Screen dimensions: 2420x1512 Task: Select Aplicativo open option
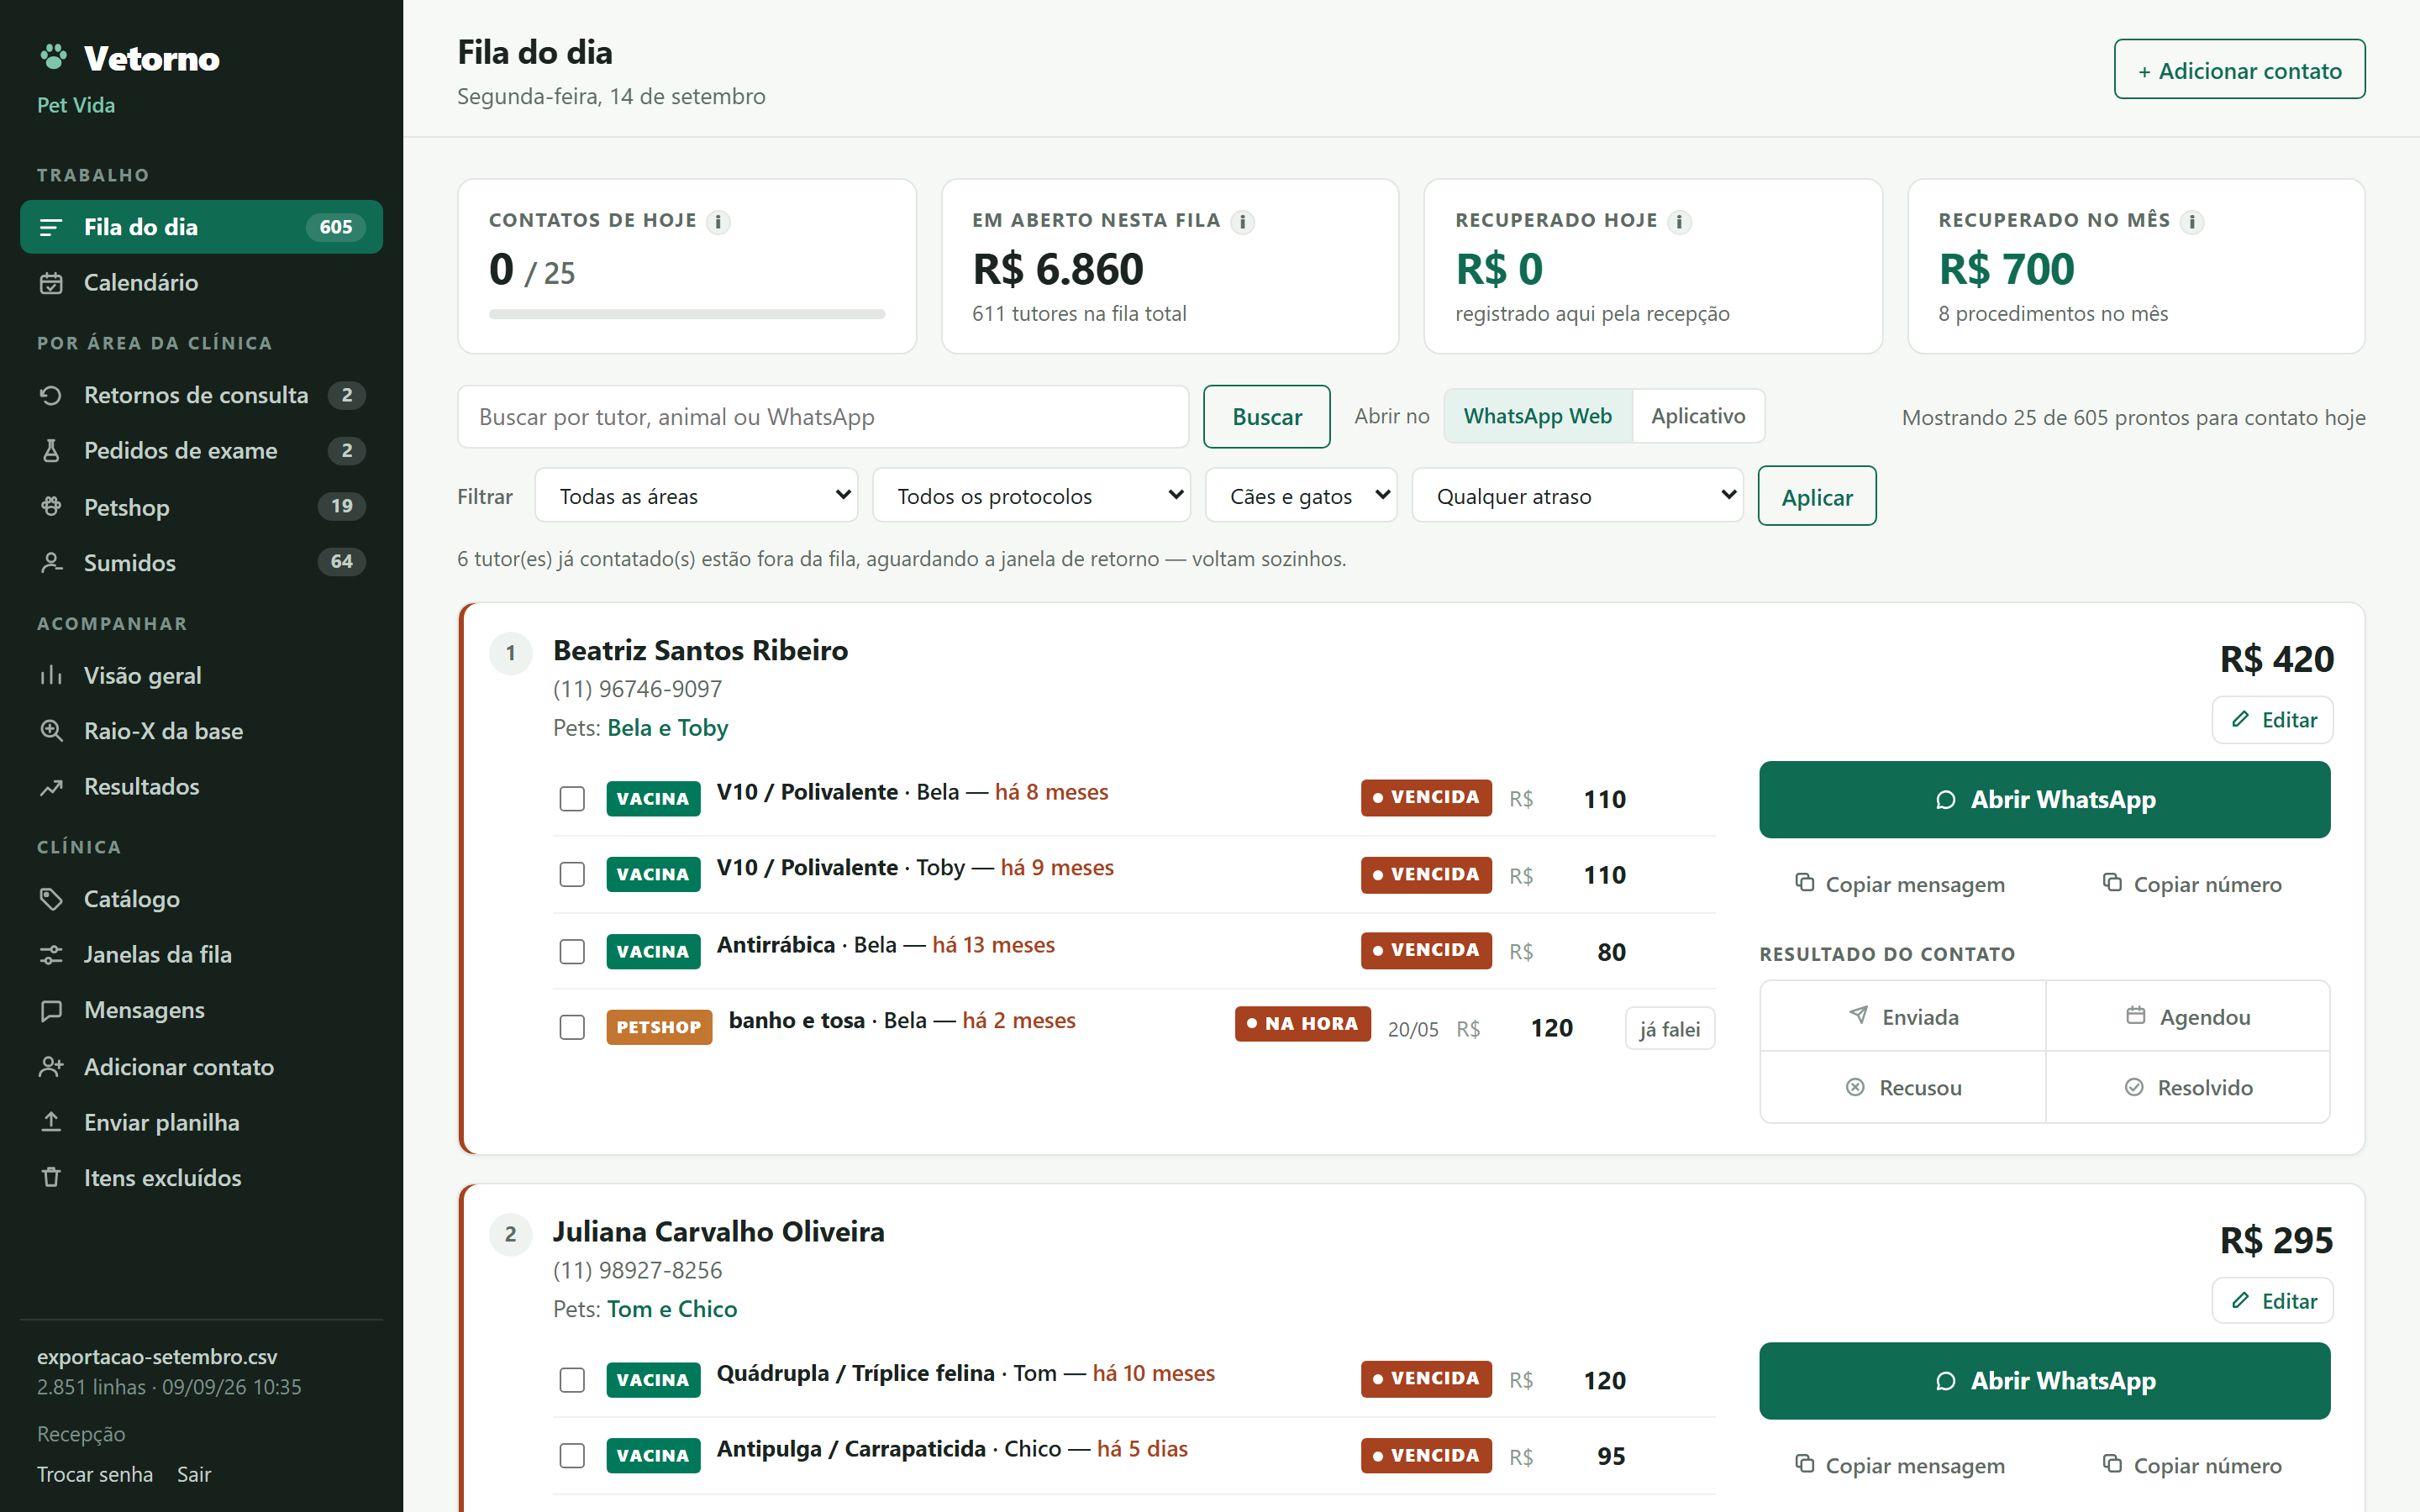(x=1698, y=416)
